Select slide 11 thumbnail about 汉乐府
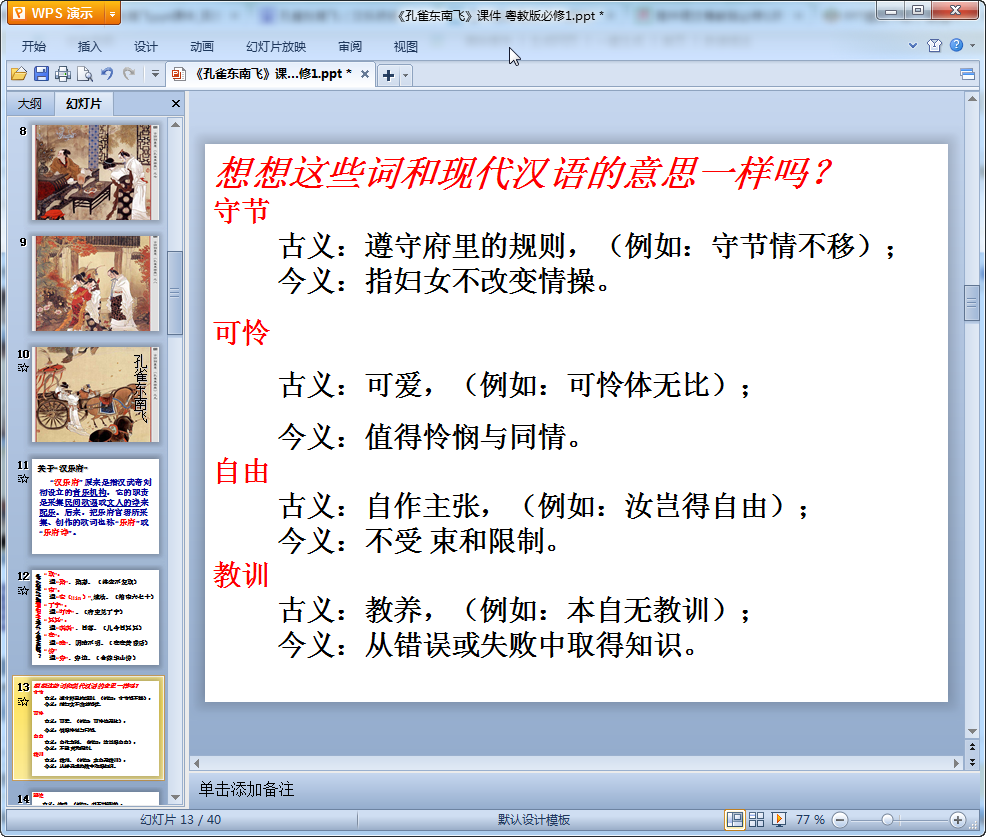The width and height of the screenshot is (986, 837). click(x=96, y=506)
